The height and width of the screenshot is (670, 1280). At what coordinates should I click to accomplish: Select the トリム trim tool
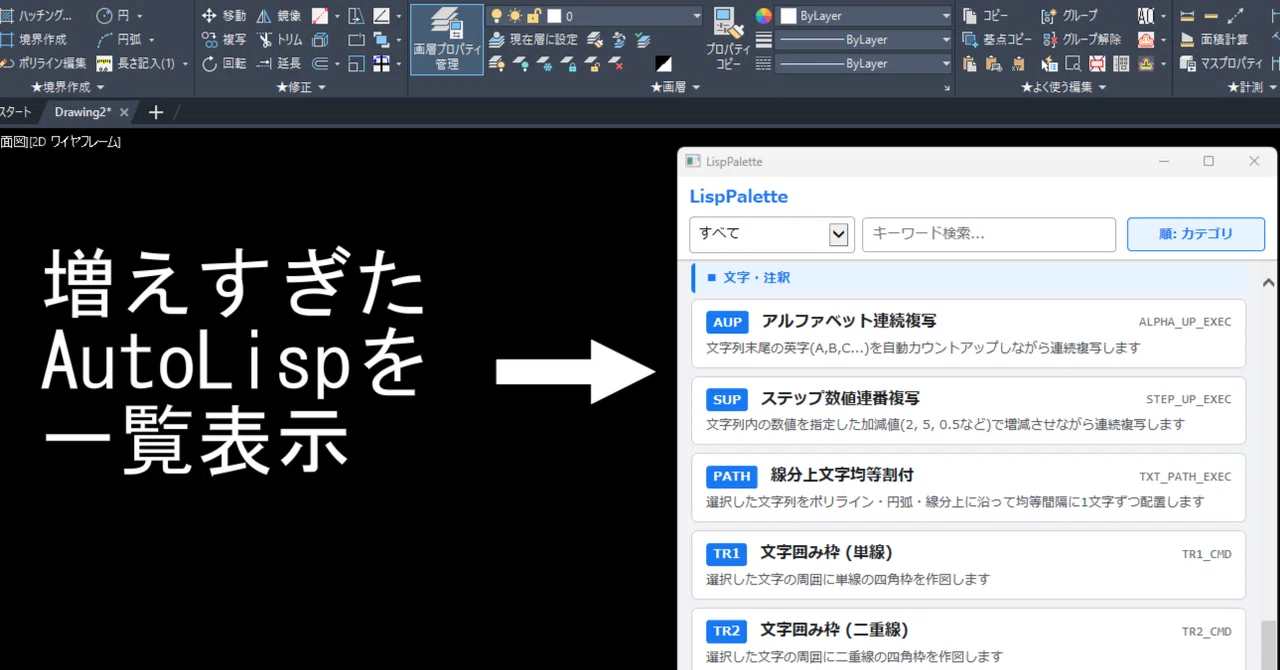(279, 40)
